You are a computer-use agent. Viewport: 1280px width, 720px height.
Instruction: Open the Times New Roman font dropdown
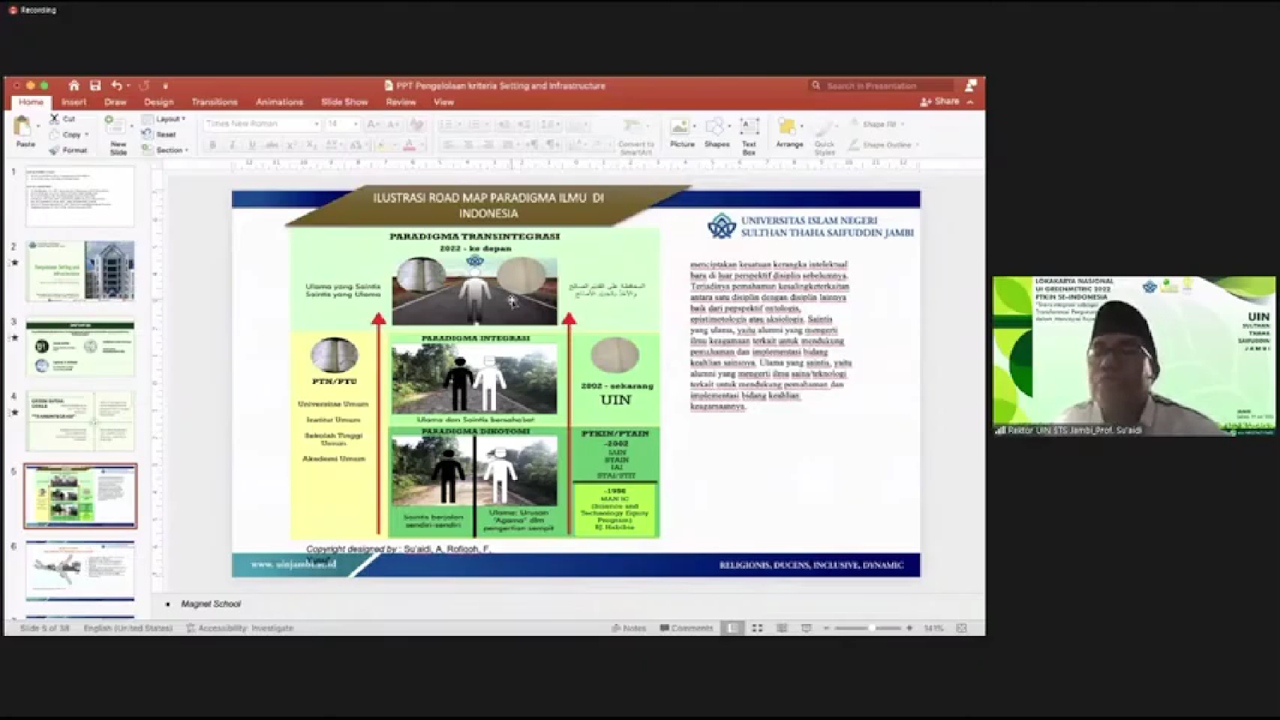click(316, 124)
